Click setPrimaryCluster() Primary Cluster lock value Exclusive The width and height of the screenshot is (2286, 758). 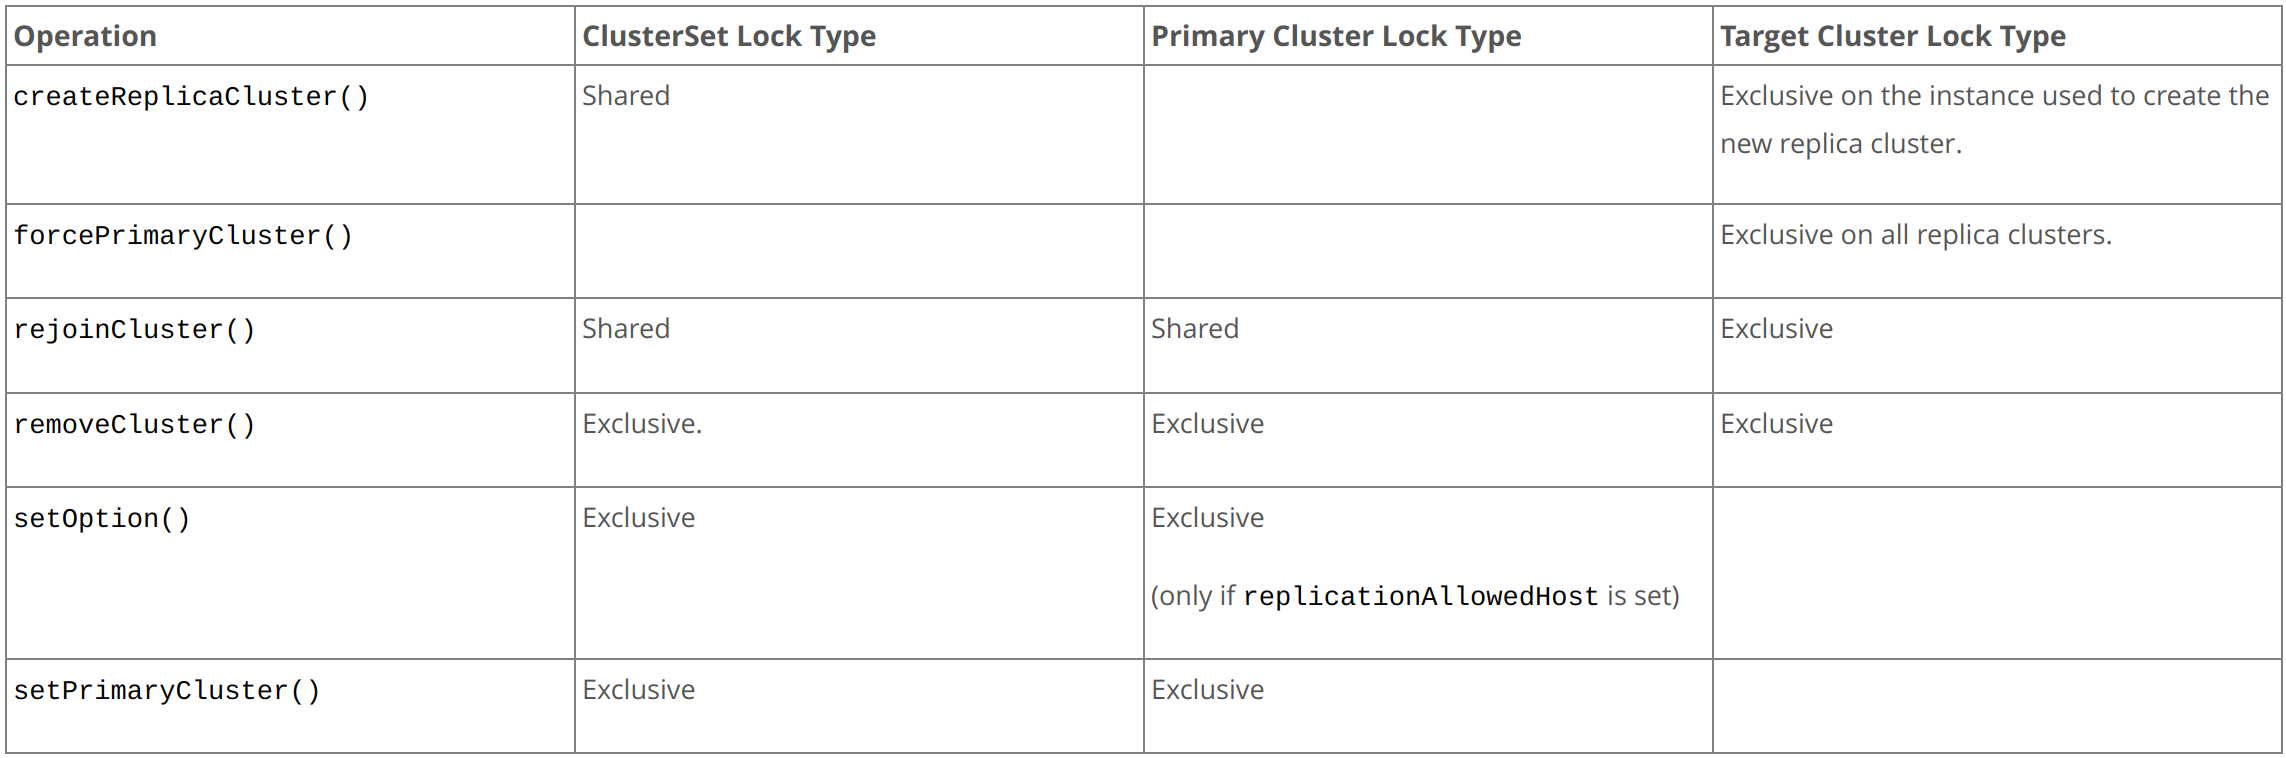coord(1207,690)
